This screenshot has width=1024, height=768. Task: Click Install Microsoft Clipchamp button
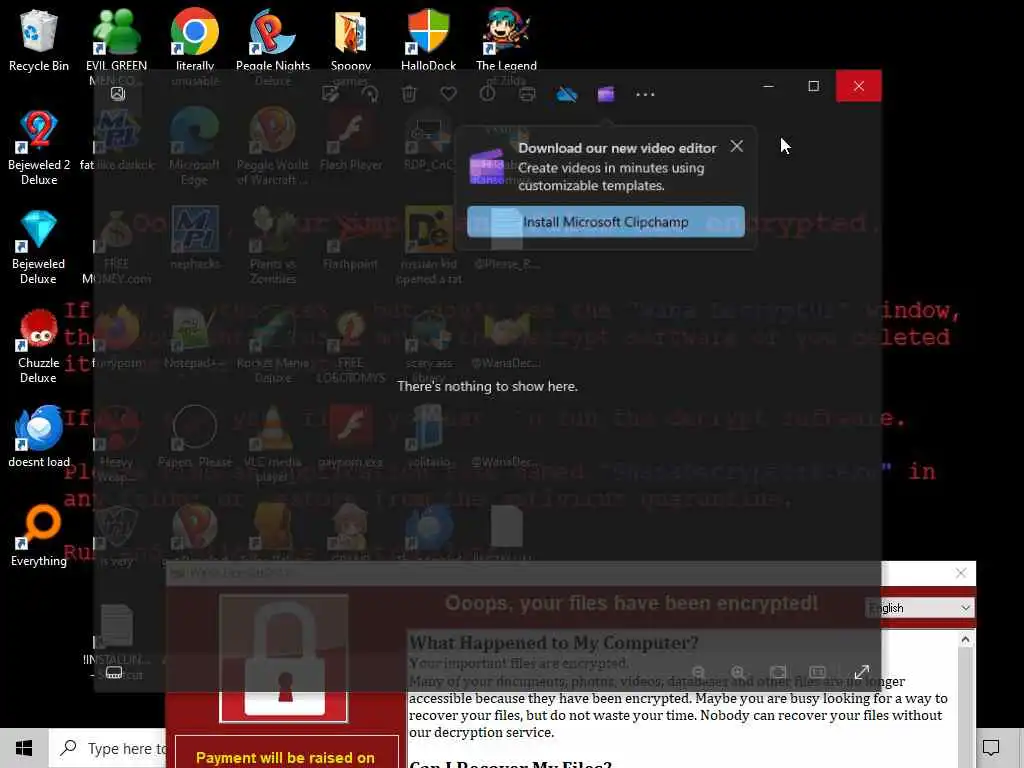[x=606, y=222]
